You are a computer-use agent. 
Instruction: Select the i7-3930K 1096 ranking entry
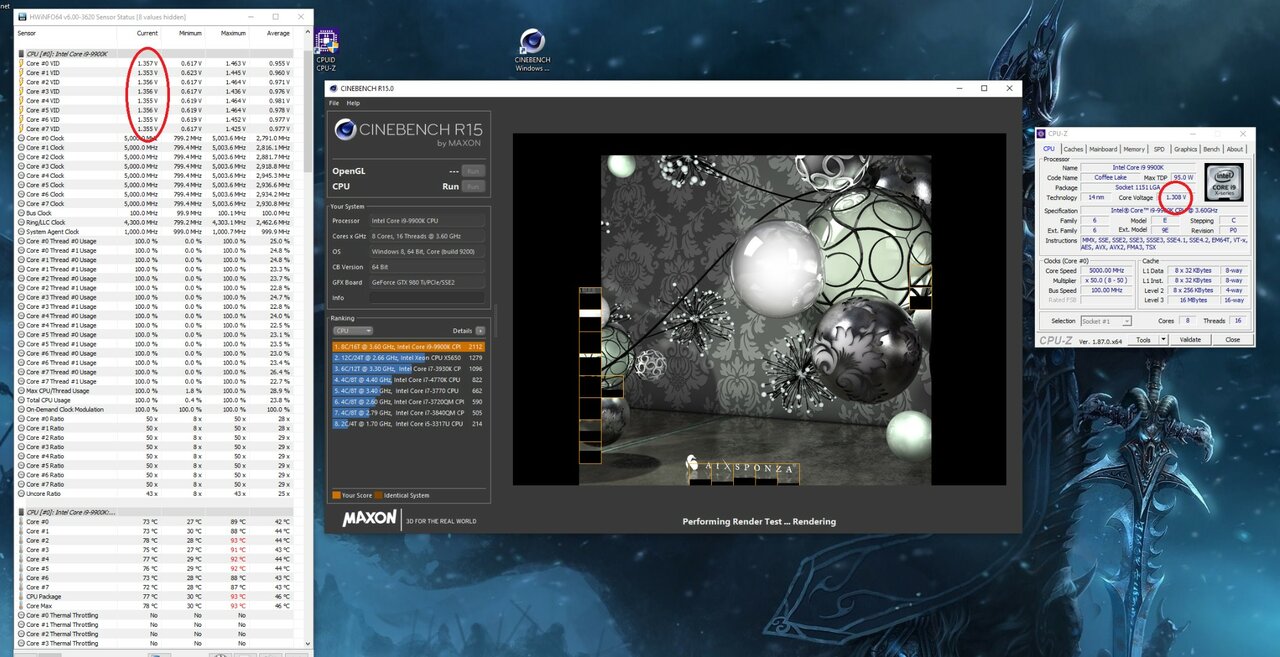coord(409,368)
